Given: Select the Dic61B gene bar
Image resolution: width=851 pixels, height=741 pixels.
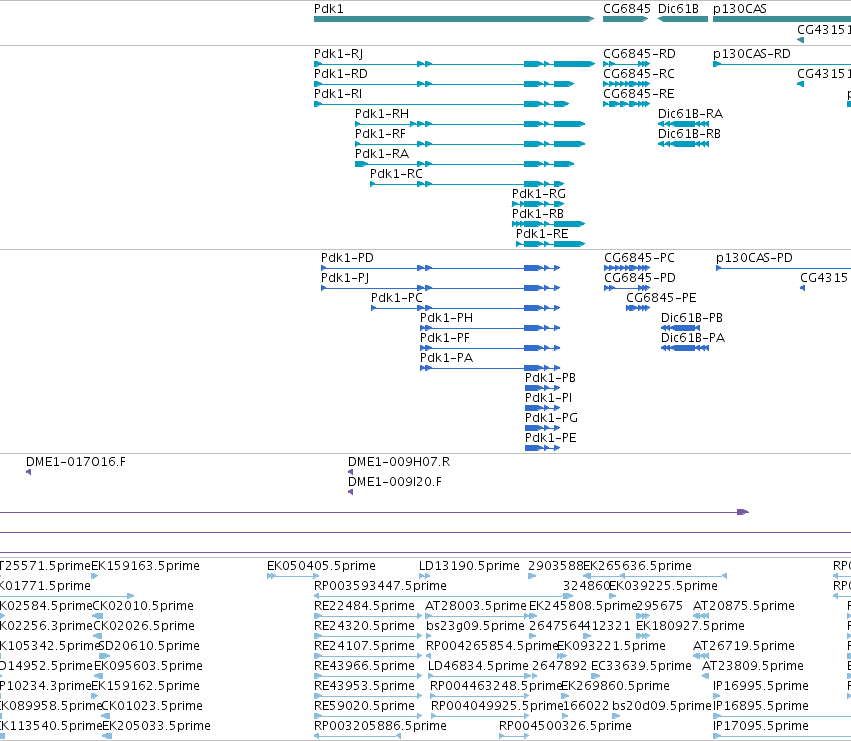Looking at the screenshot, I should tap(683, 19).
